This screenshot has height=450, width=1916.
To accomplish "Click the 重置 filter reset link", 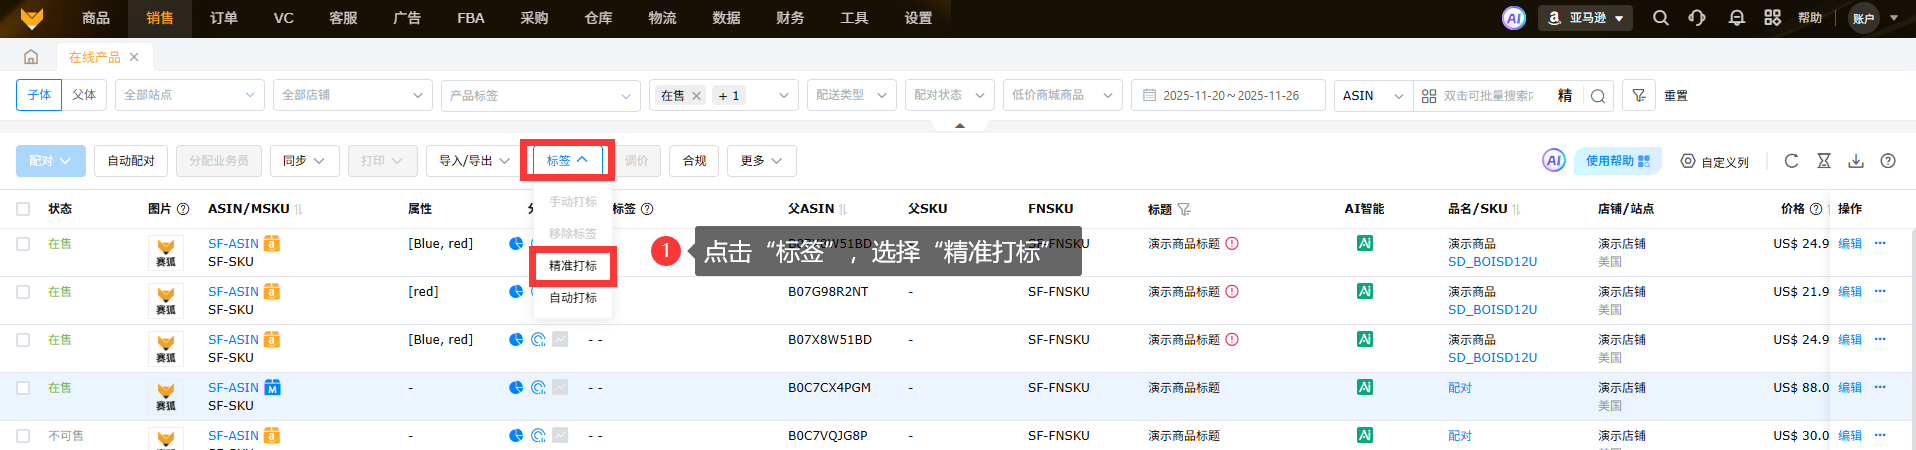I will click(x=1676, y=96).
